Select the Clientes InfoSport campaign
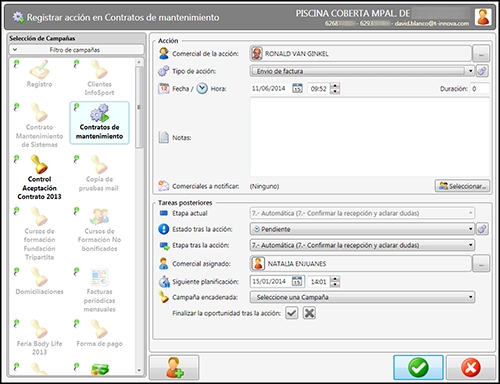The height and width of the screenshot is (384, 500). pyautogui.click(x=99, y=78)
